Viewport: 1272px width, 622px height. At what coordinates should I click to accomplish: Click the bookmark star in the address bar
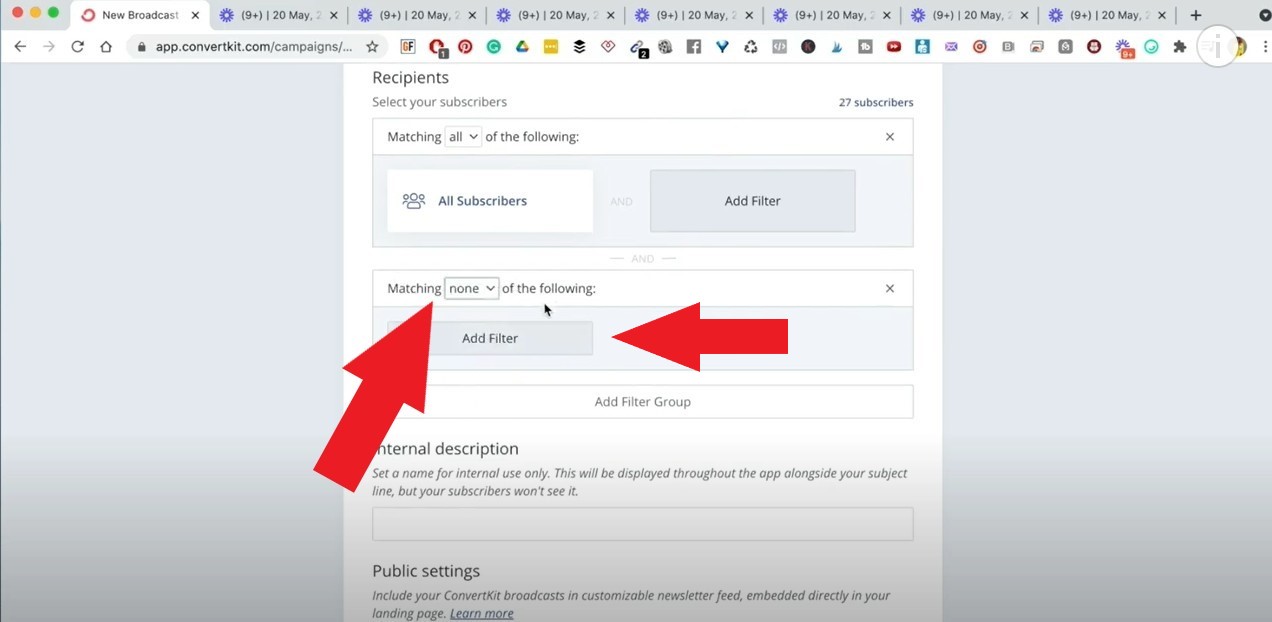coord(370,46)
